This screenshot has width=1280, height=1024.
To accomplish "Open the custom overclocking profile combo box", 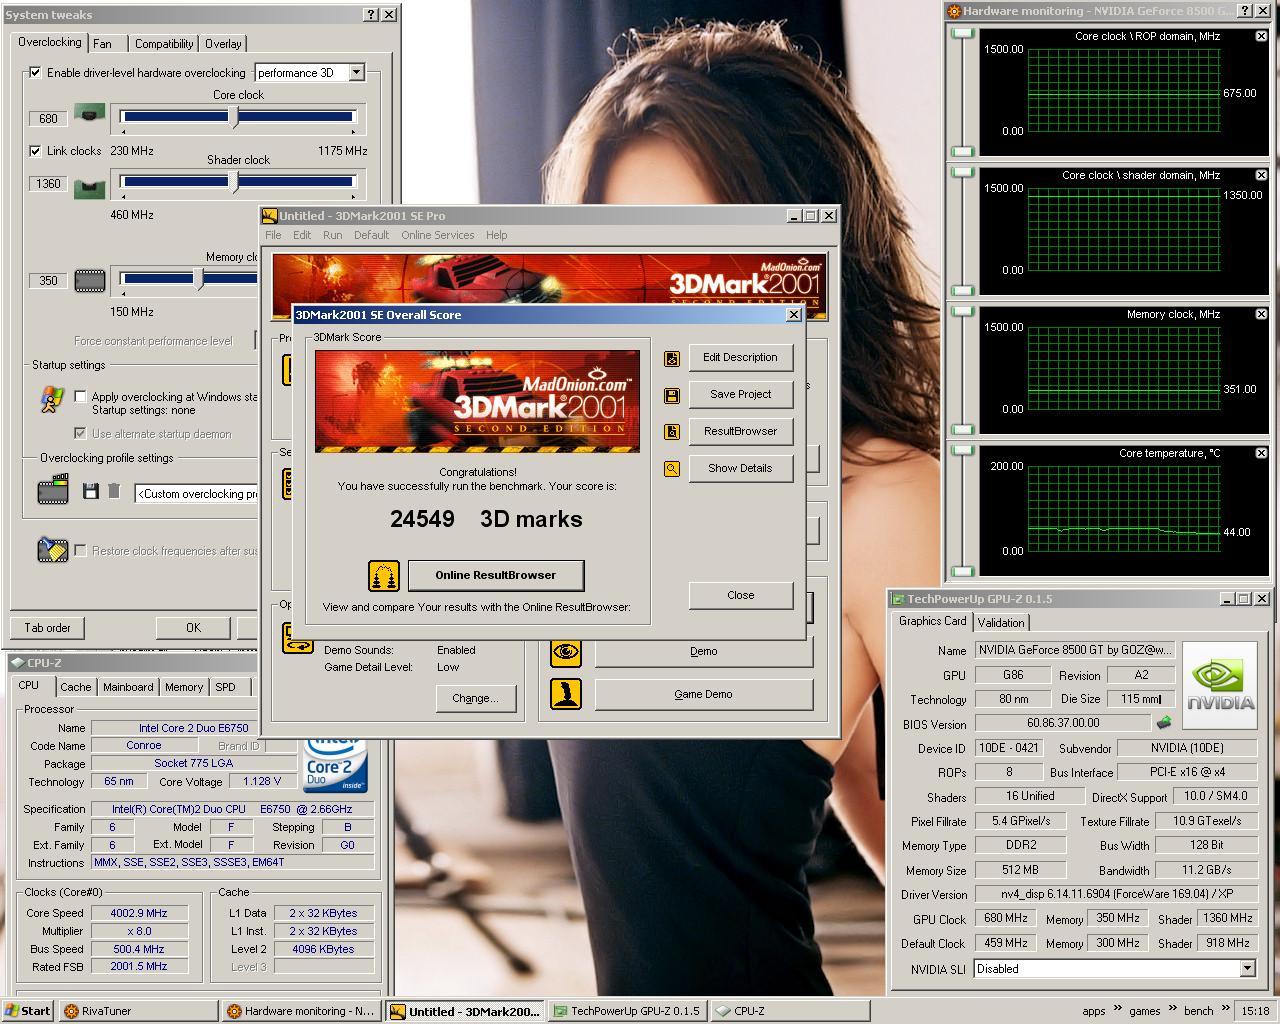I will [x=197, y=494].
